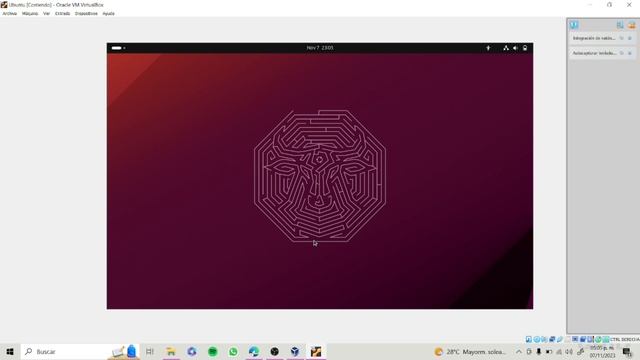This screenshot has width=640, height=360.
Task: Click the keyboard capture indicator beside CTRL DERECHA
Action: pos(606,340)
